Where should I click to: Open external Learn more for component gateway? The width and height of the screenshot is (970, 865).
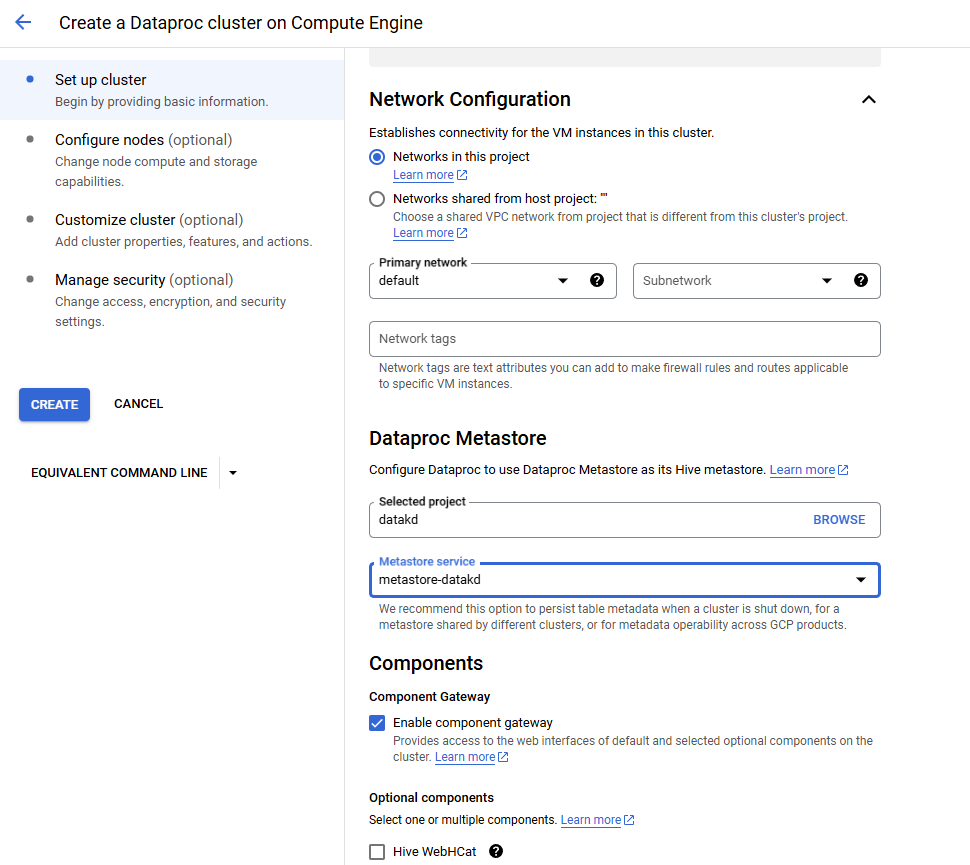[x=465, y=757]
